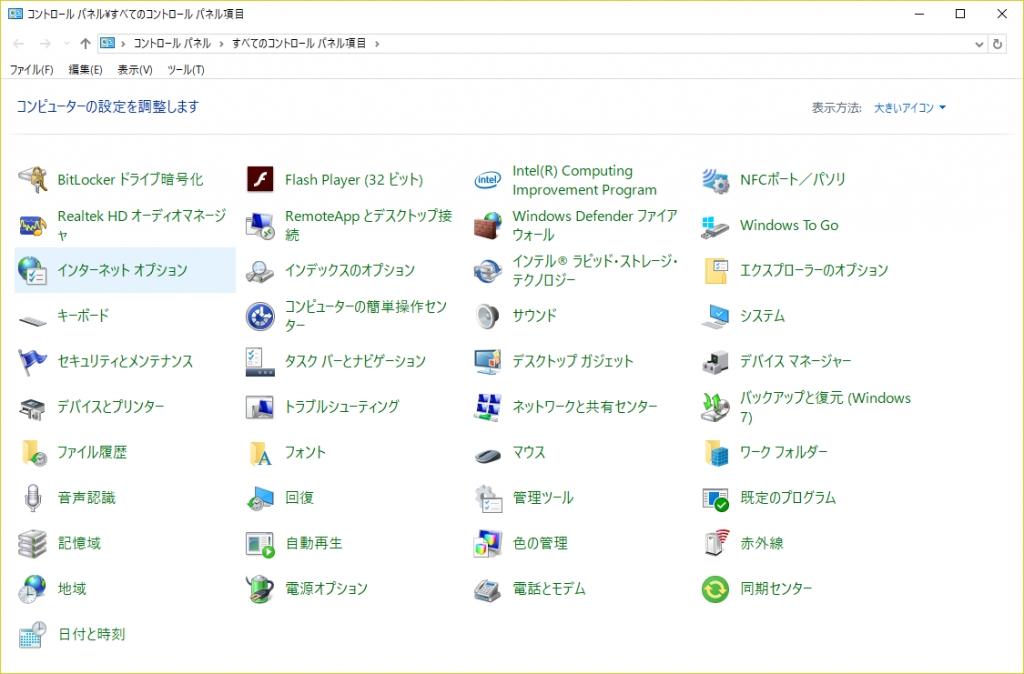This screenshot has width=1024, height=674.
Task: Open the BitLocker ドライブ暗号化 icon
Action: 32,180
